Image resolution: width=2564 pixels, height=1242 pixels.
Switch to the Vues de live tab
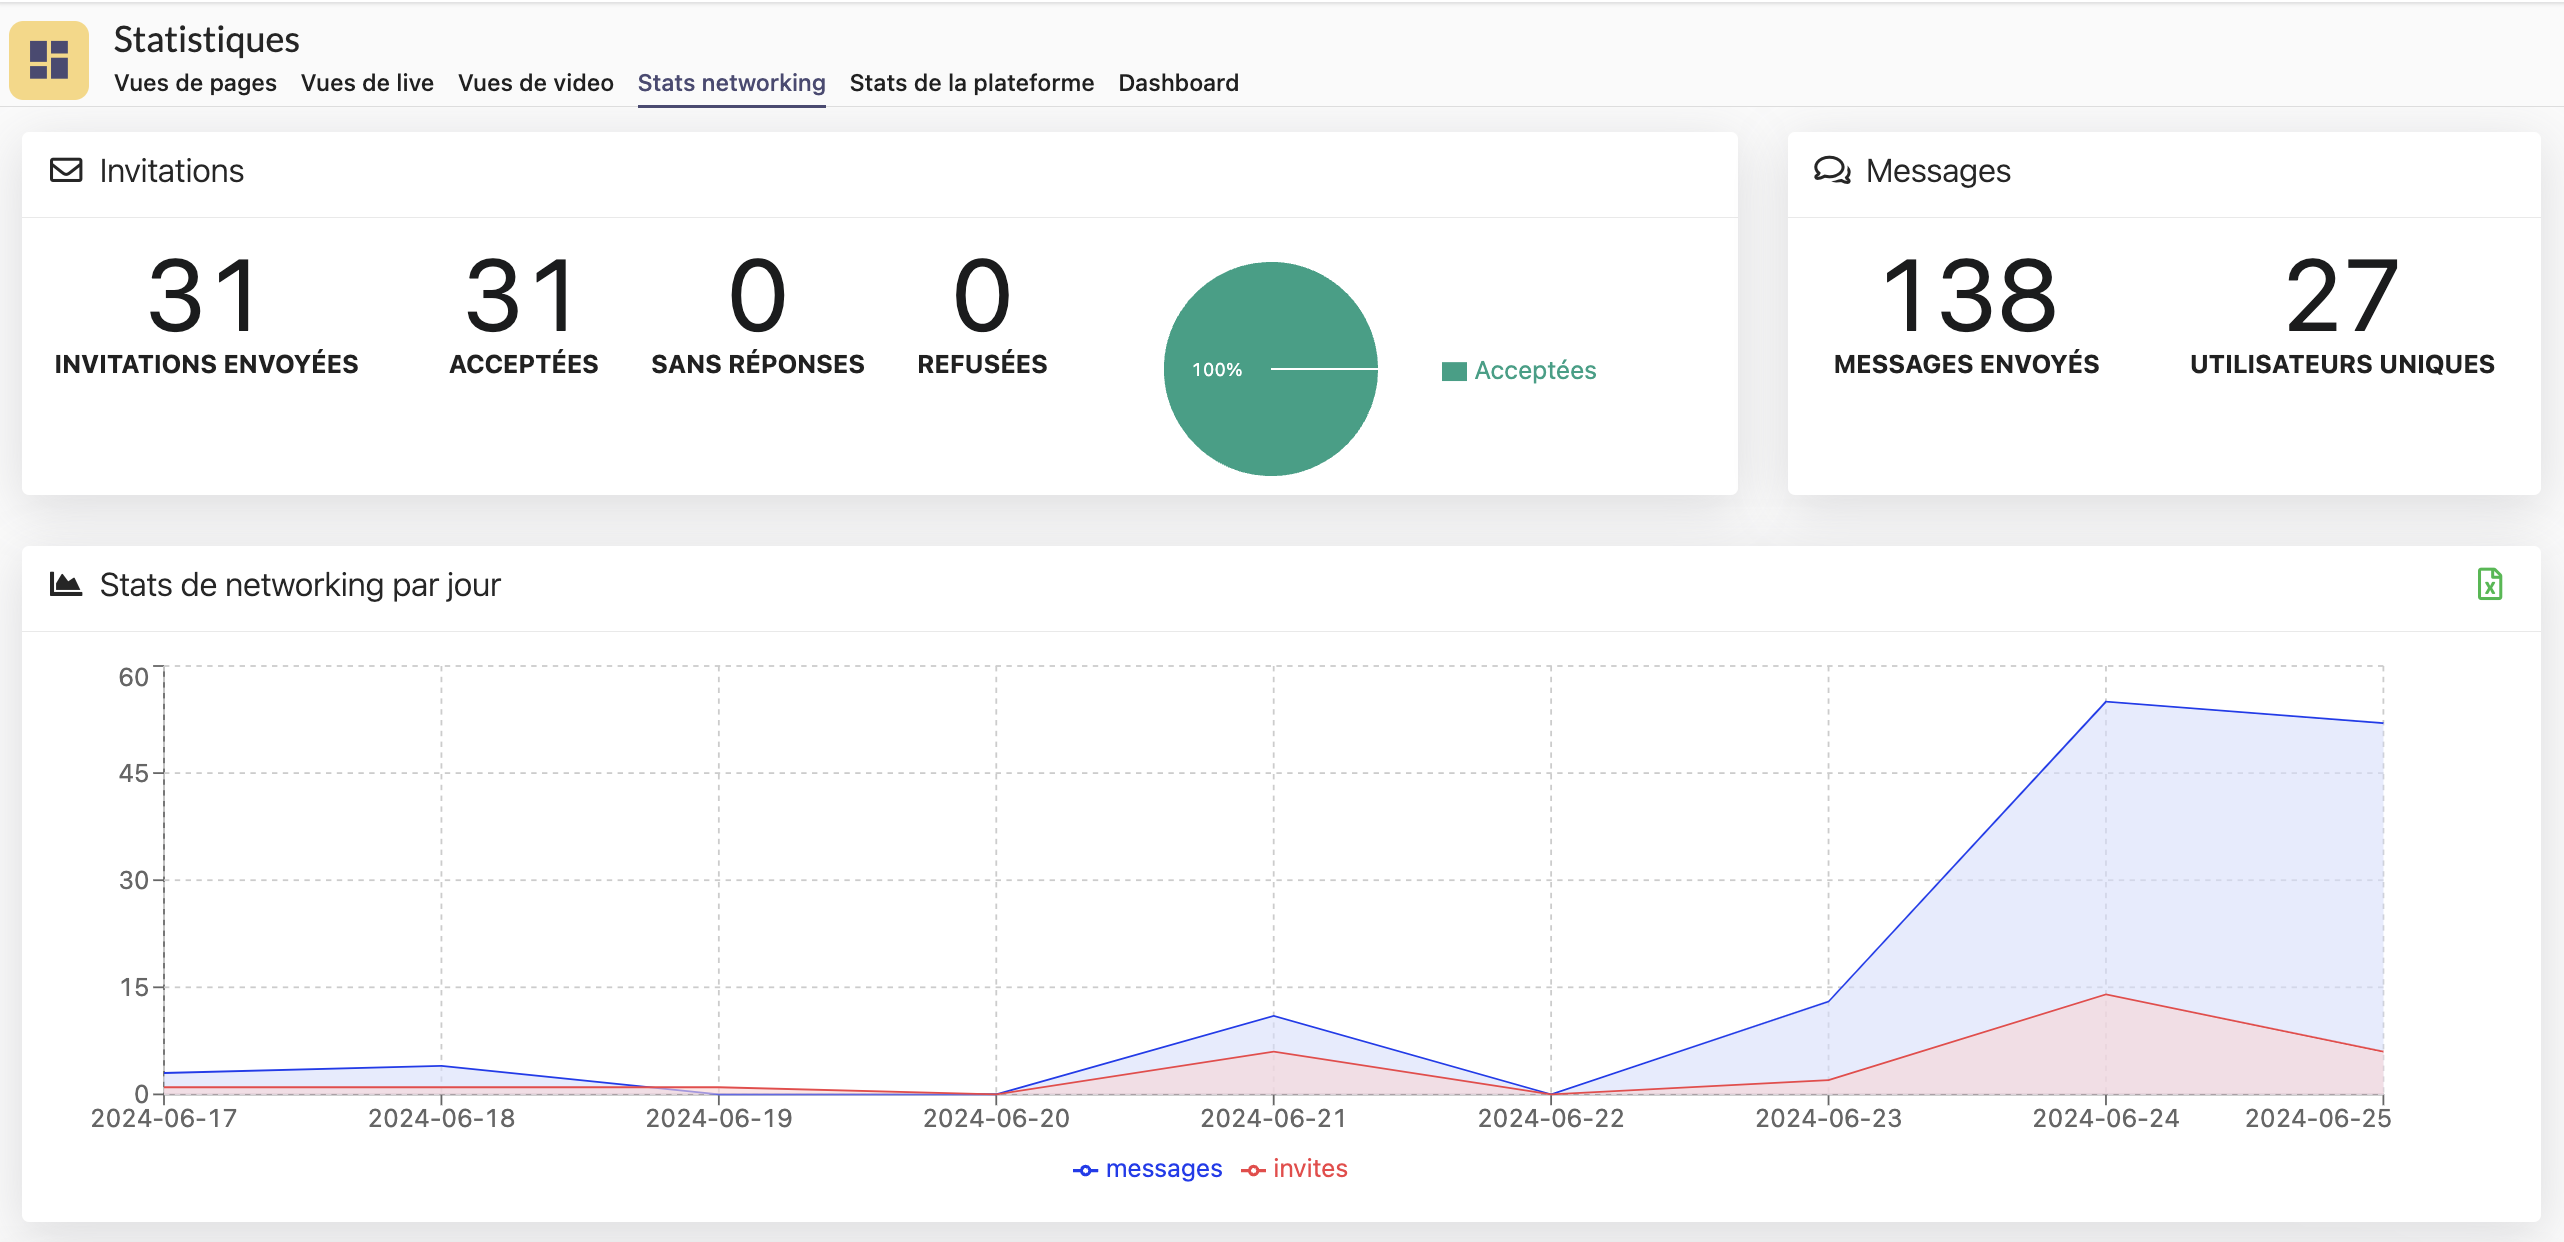pyautogui.click(x=367, y=83)
